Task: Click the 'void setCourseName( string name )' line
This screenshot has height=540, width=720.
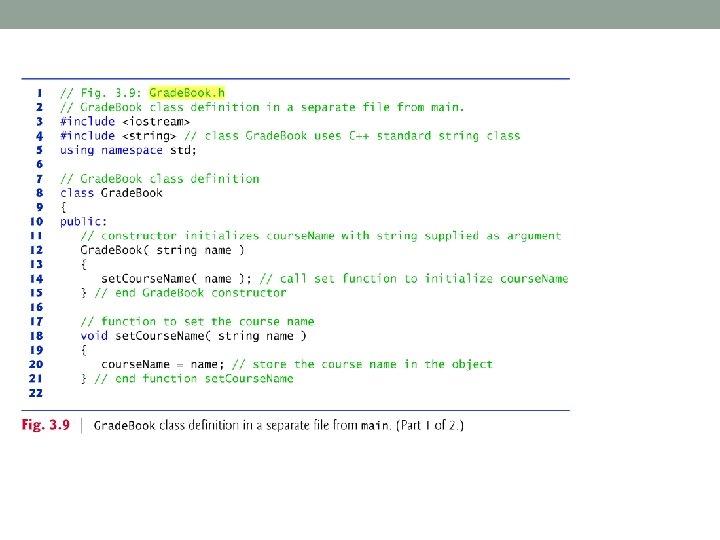Action: [x=193, y=336]
